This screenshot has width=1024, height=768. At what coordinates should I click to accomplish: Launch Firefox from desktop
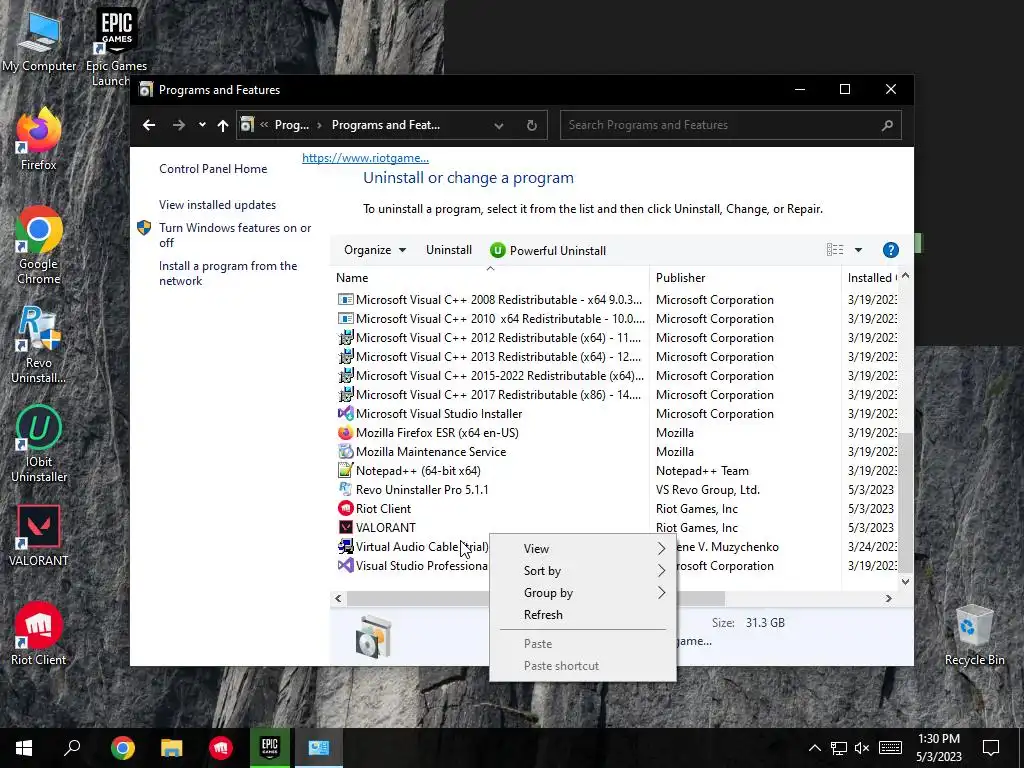click(39, 140)
